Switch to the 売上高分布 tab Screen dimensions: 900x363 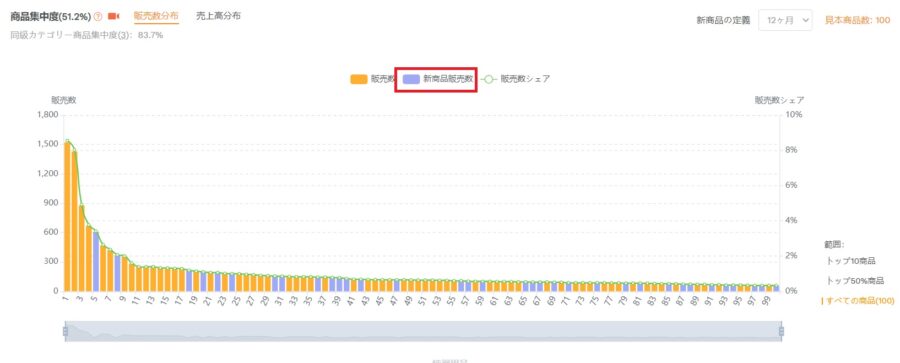tap(218, 16)
